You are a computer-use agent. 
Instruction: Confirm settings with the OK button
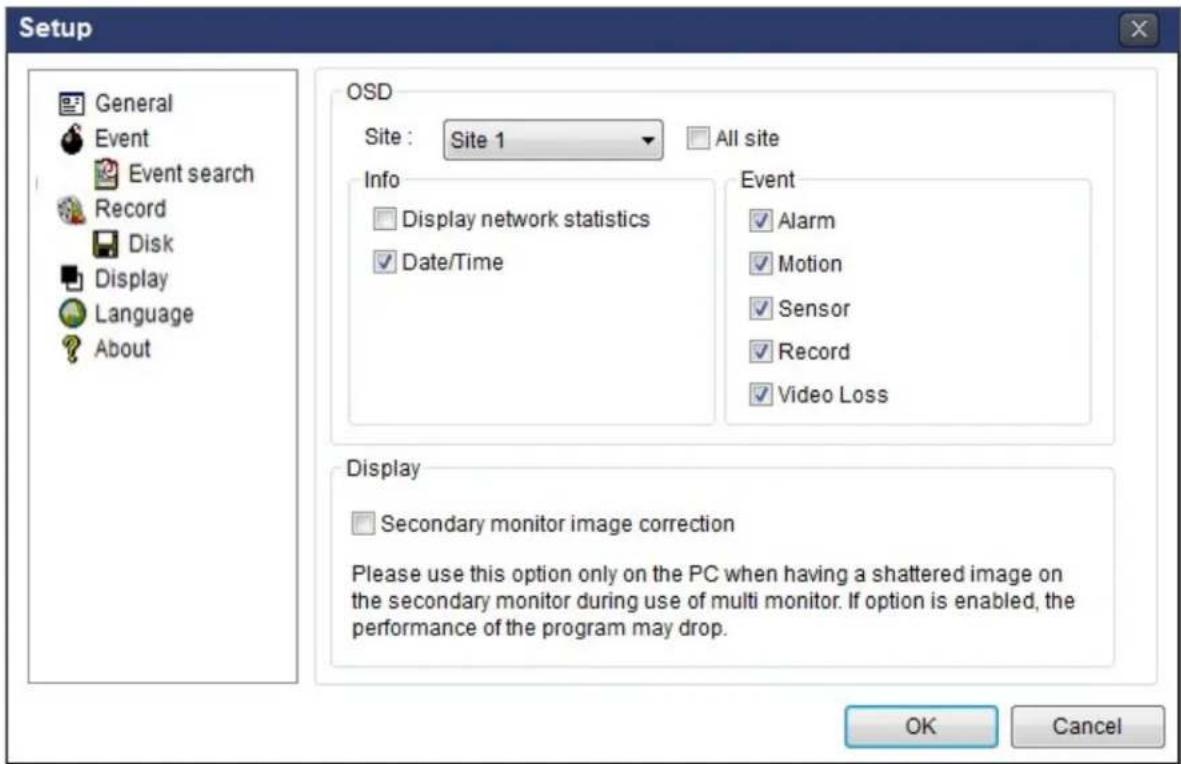coord(921,726)
